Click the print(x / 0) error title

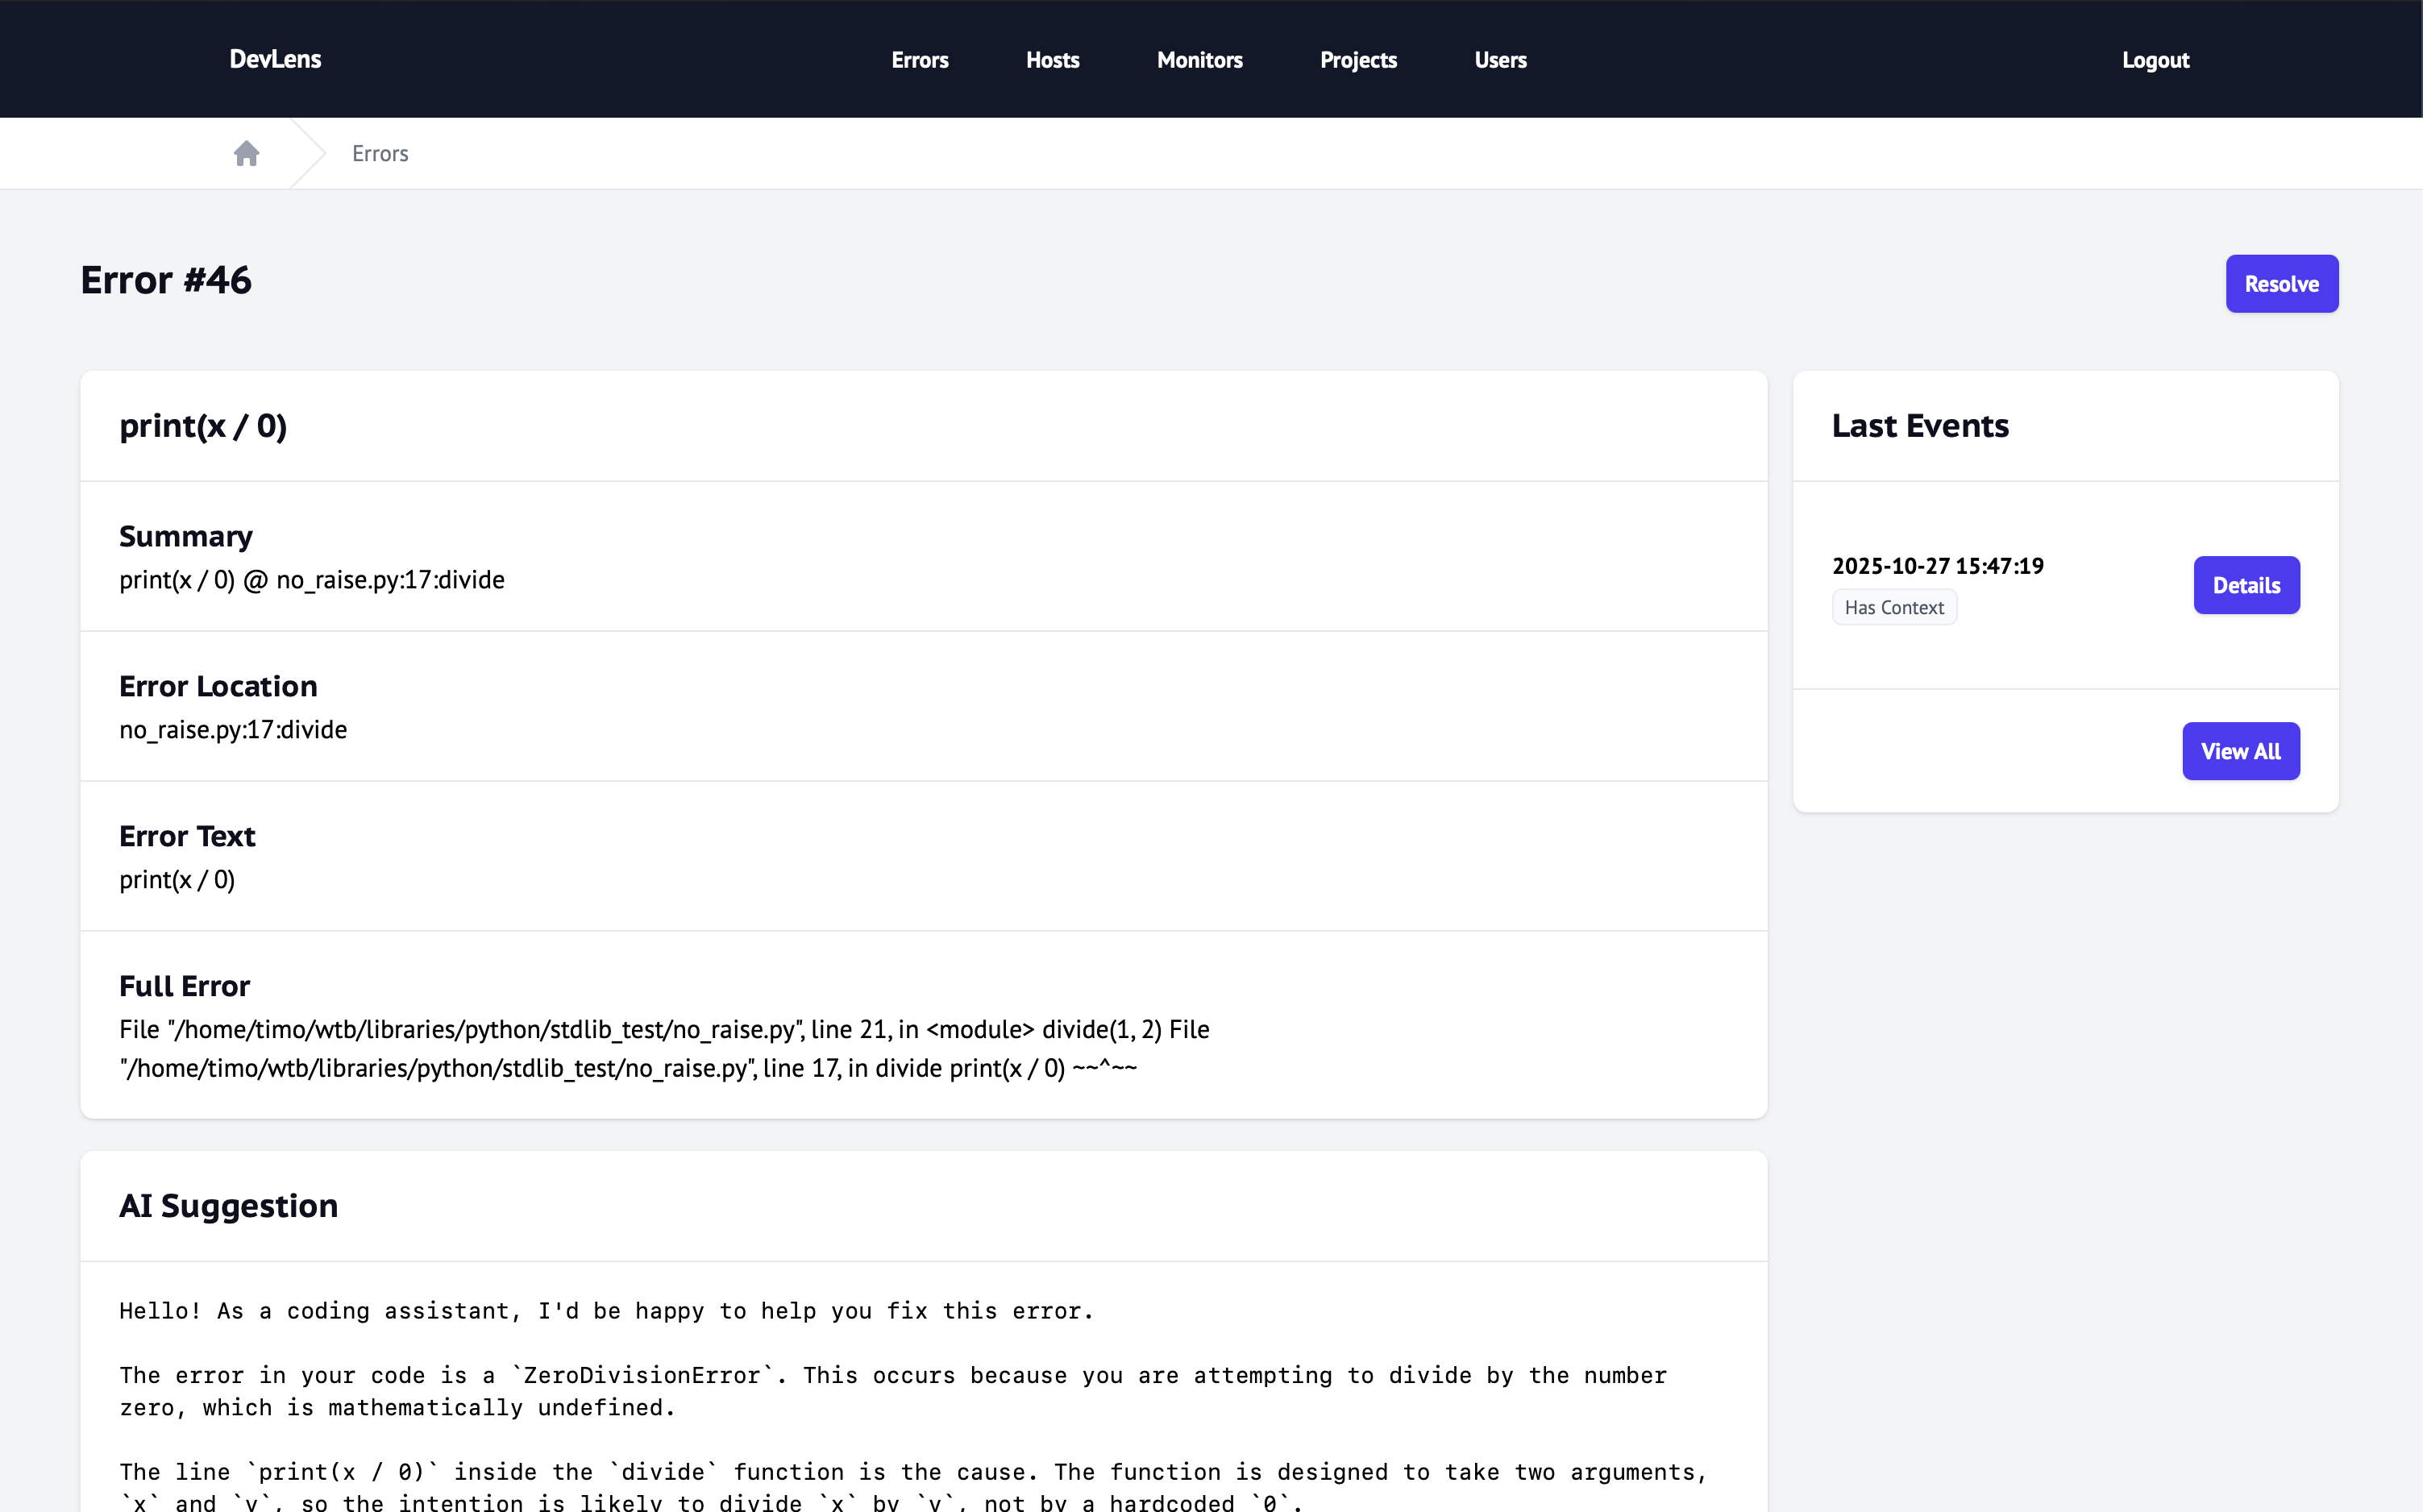pyautogui.click(x=203, y=425)
